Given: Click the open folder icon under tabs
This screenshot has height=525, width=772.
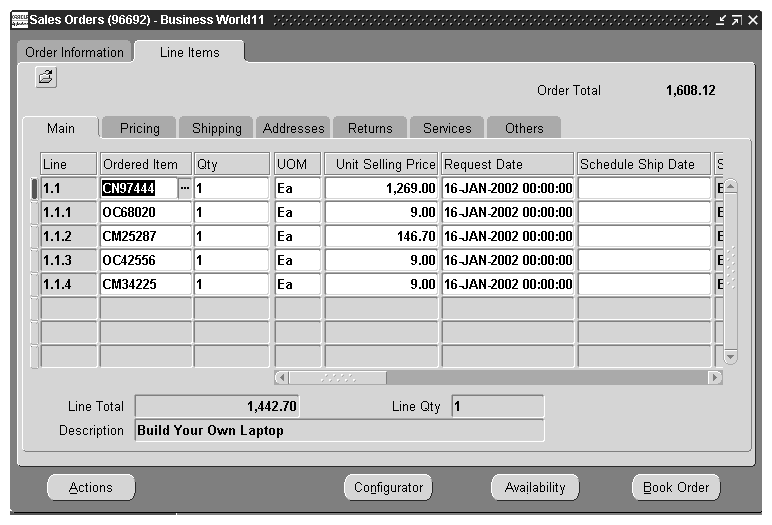Looking at the screenshot, I should click(46, 77).
